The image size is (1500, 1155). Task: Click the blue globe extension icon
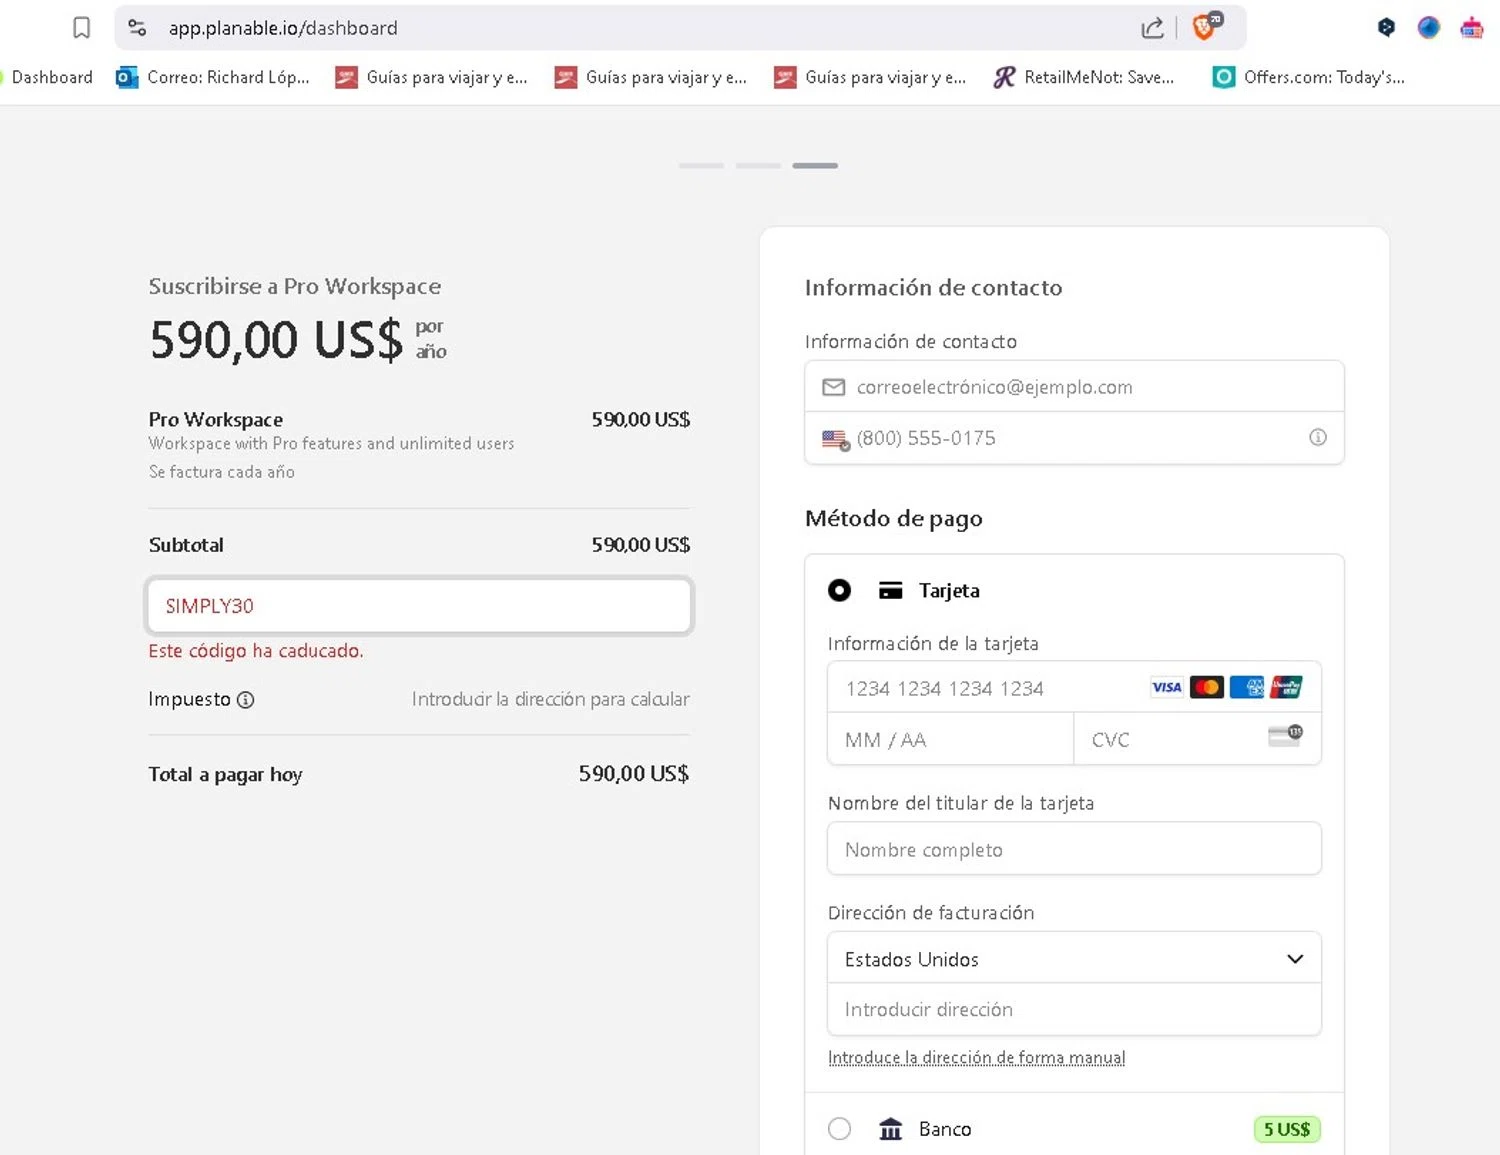pos(1429,28)
